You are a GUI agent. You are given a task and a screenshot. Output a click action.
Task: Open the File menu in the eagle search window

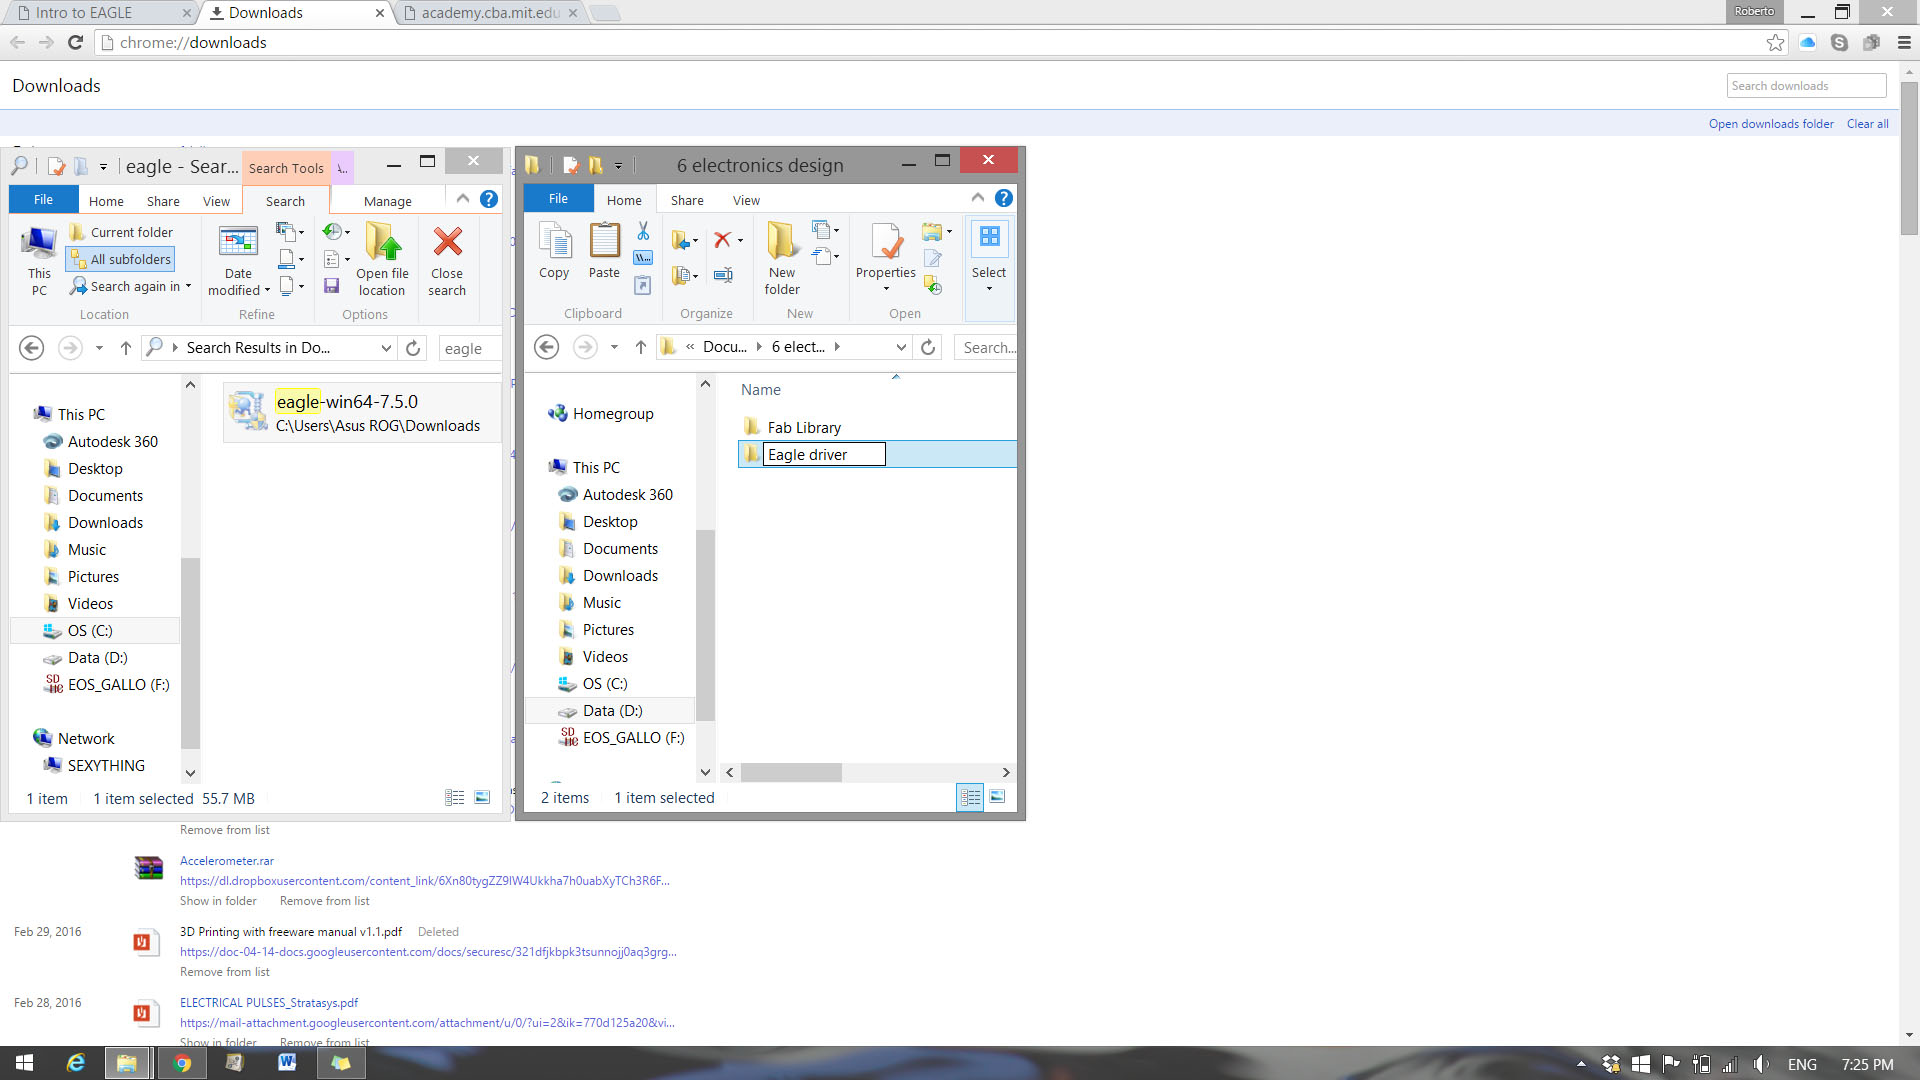pos(43,200)
